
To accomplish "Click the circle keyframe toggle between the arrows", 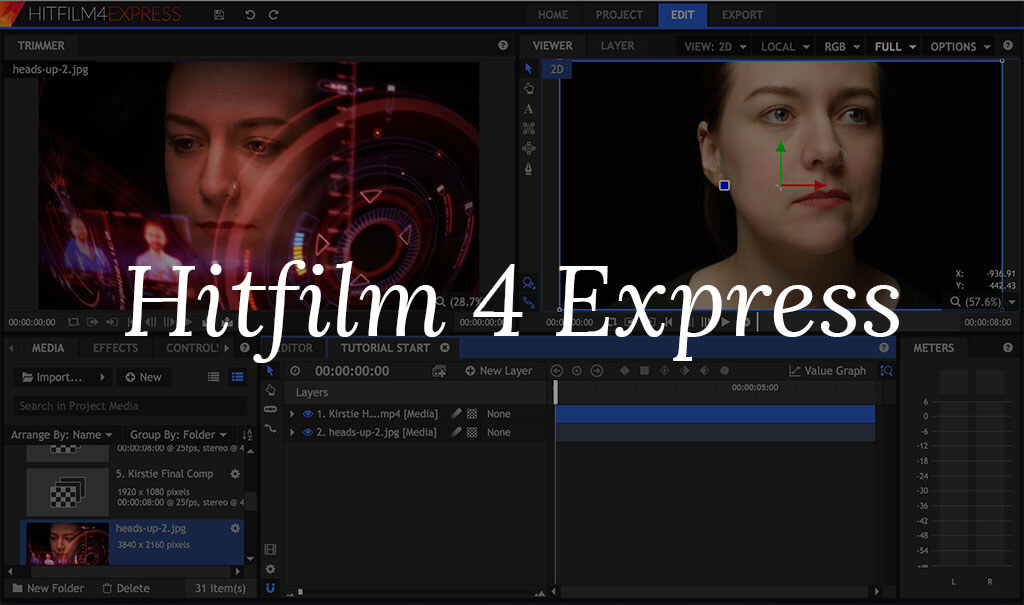I will 577,370.
